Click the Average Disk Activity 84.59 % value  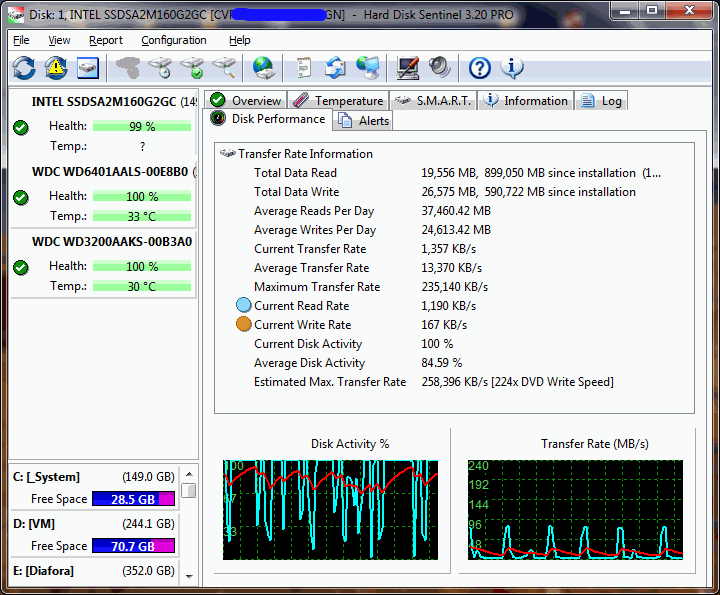[442, 363]
